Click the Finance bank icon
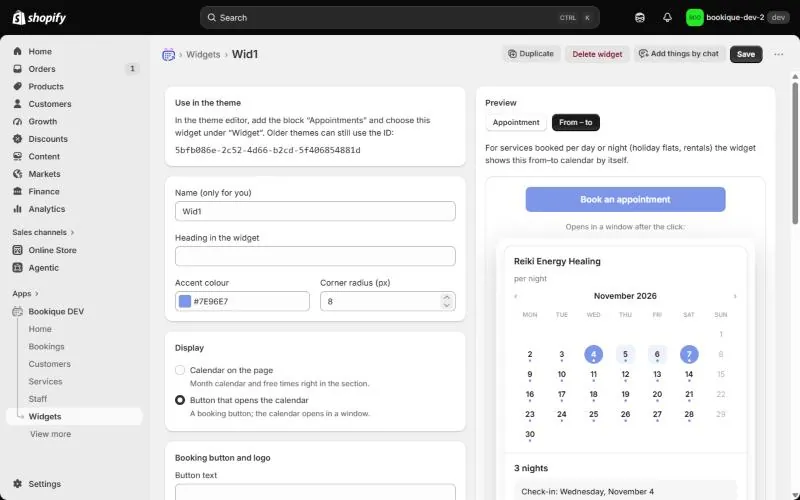 click(x=17, y=191)
